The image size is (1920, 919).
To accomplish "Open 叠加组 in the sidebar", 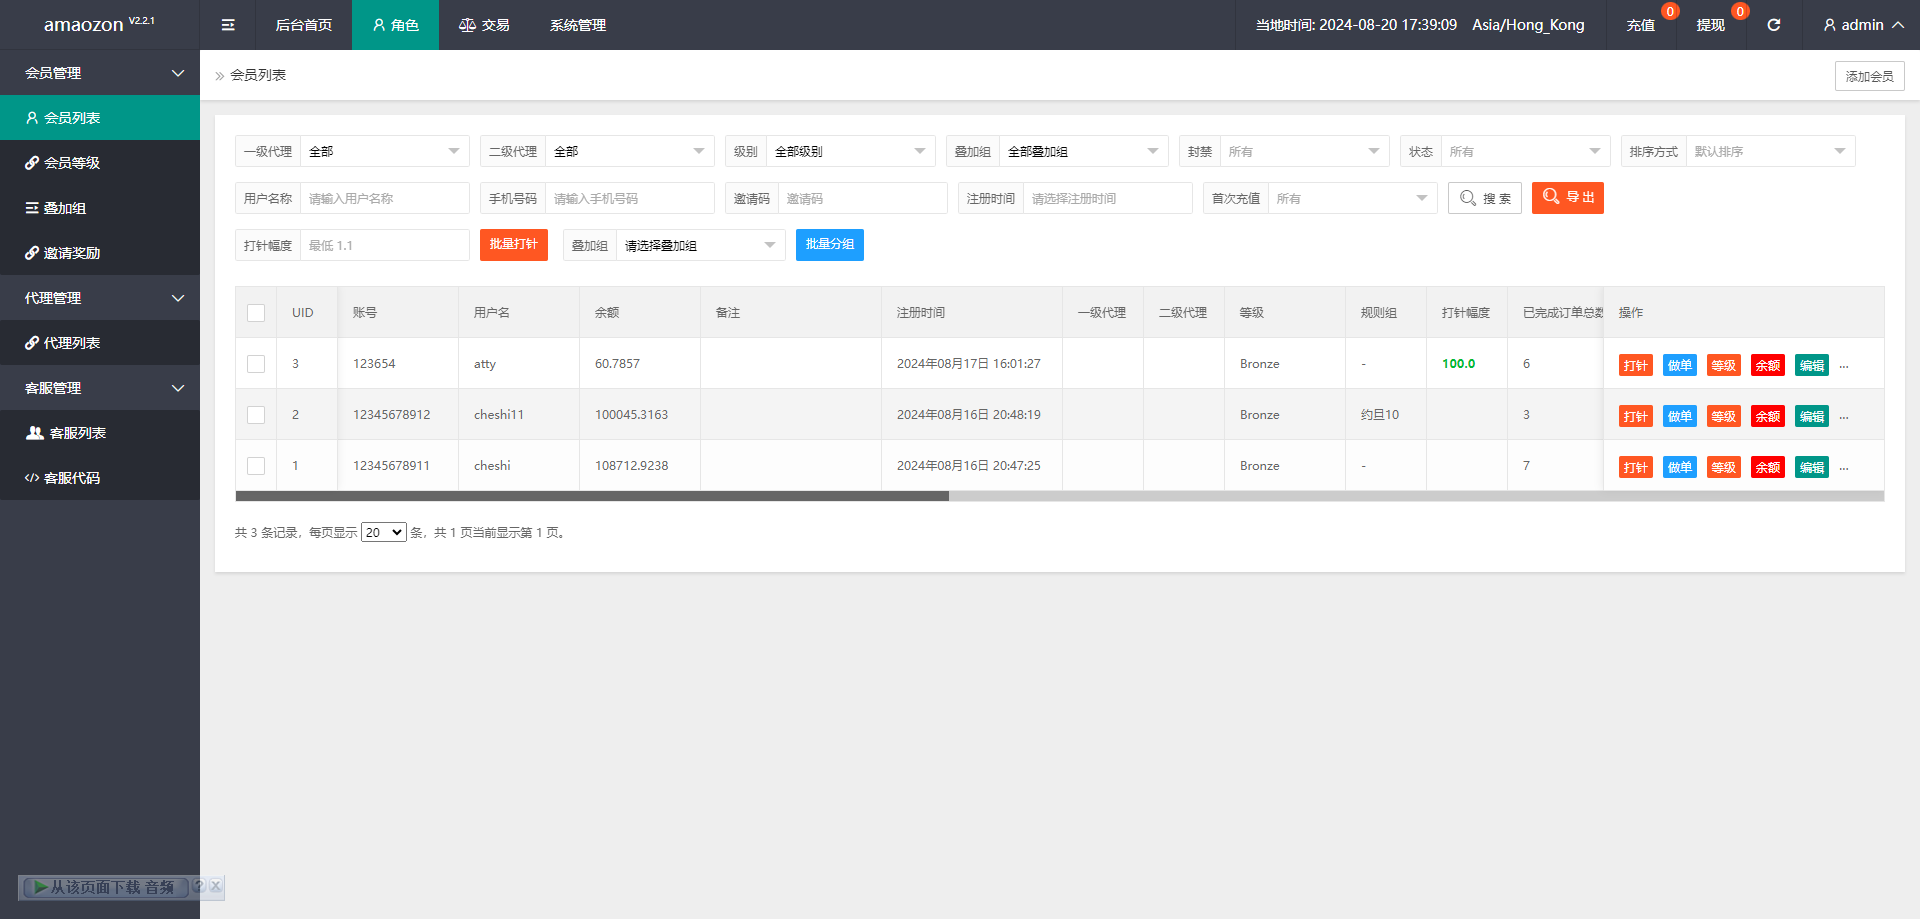I will point(65,208).
